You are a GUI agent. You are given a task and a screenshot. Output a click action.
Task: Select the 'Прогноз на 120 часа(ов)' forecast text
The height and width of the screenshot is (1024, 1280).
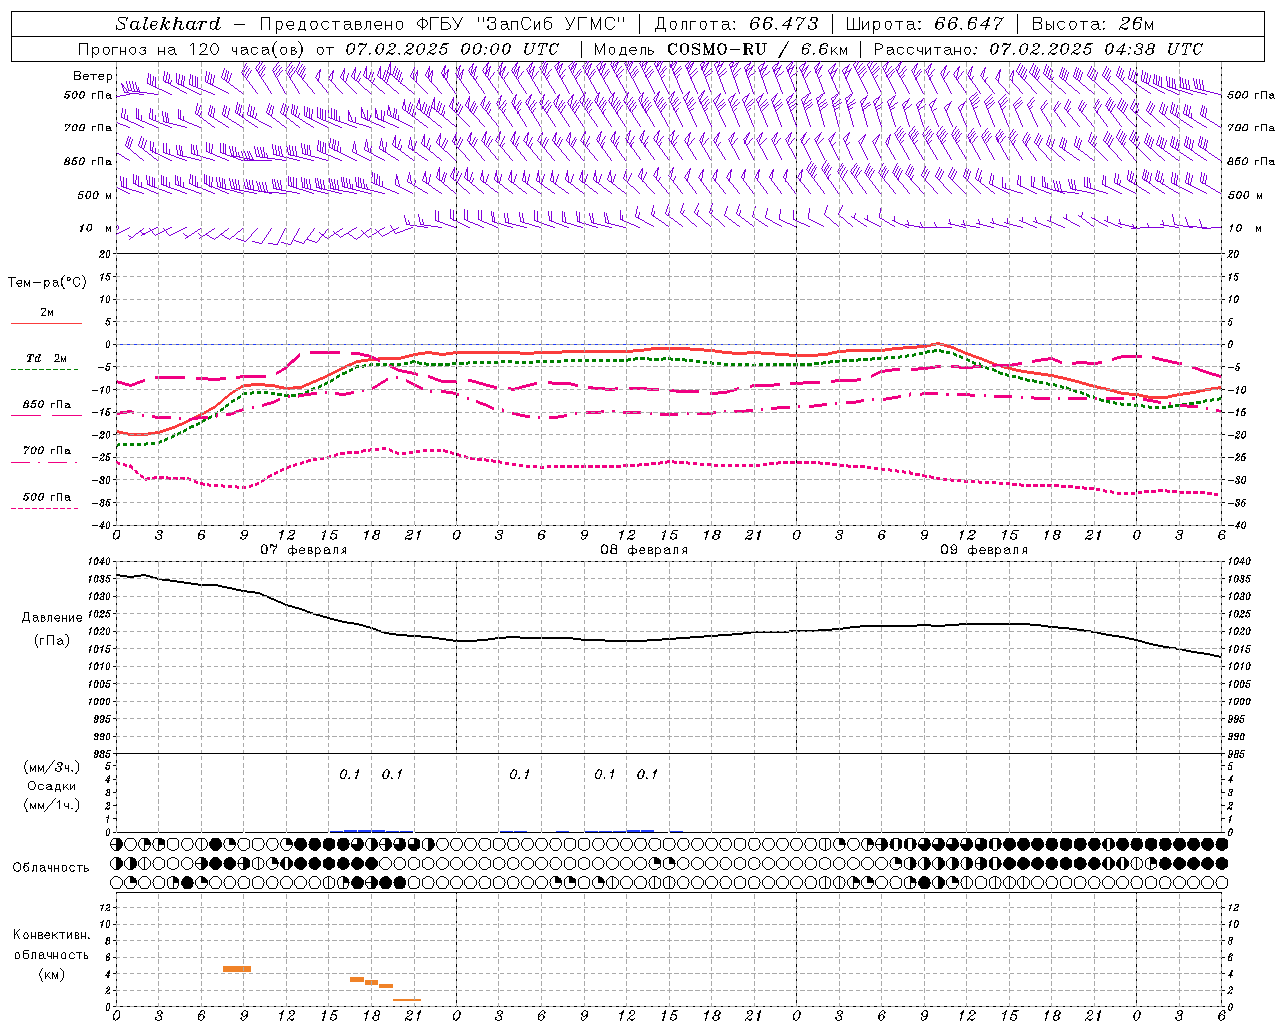[x=192, y=49]
